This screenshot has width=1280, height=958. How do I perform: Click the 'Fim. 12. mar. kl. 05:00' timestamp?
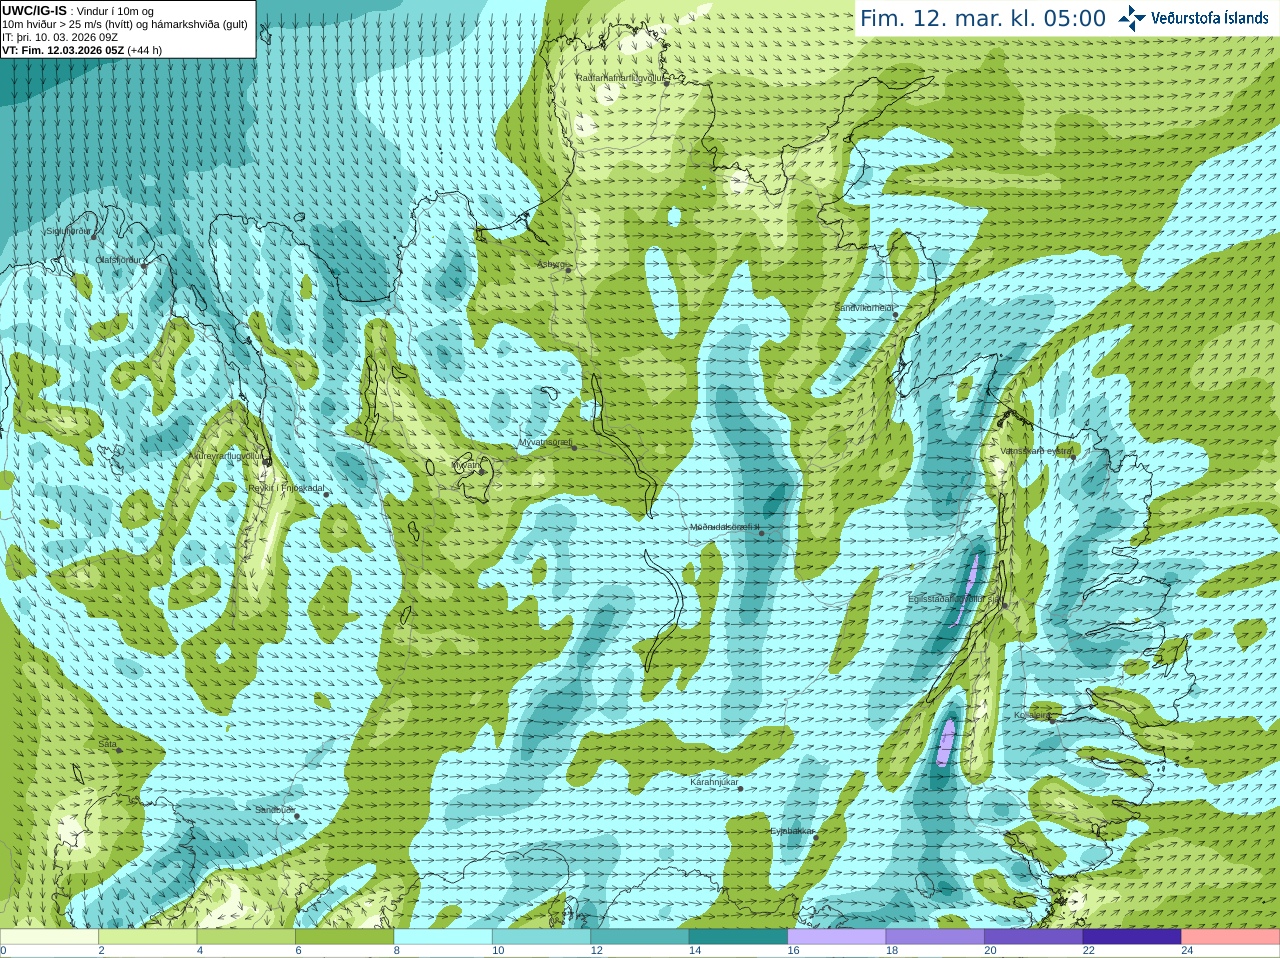(983, 18)
